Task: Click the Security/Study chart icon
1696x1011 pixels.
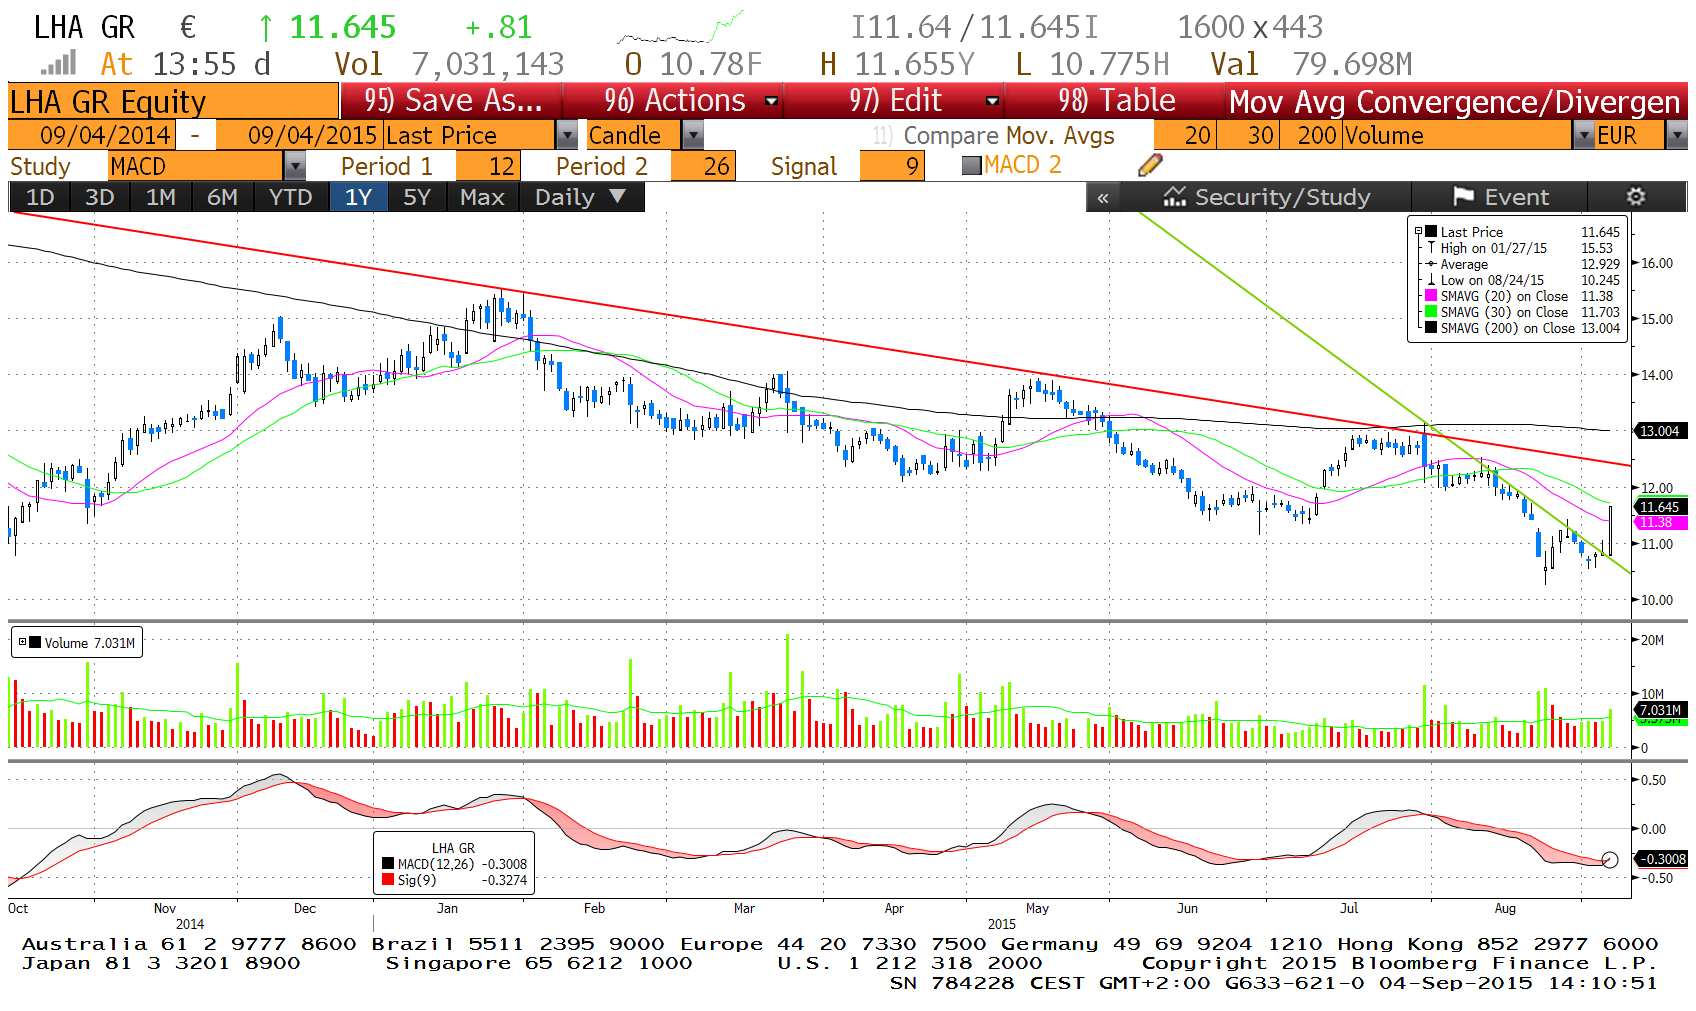Action: (1175, 197)
